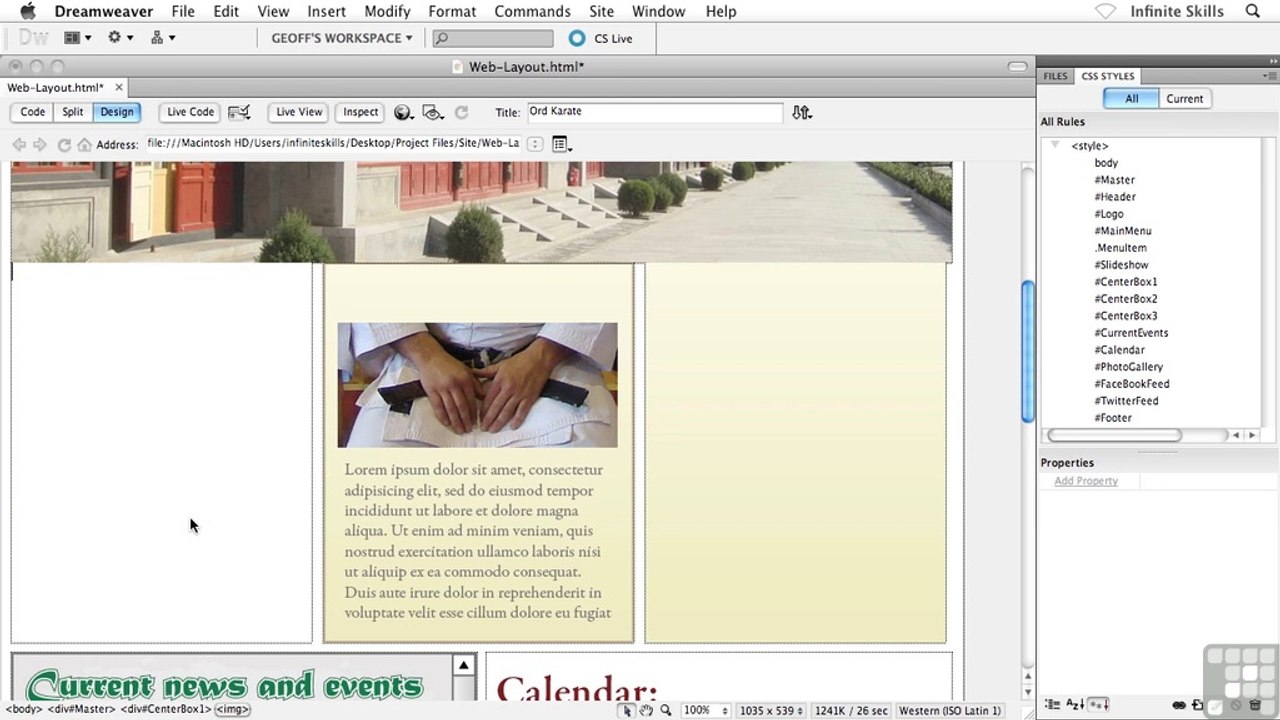Open the Layout menu icon in the application bar
The width and height of the screenshot is (1280, 720).
pos(77,38)
